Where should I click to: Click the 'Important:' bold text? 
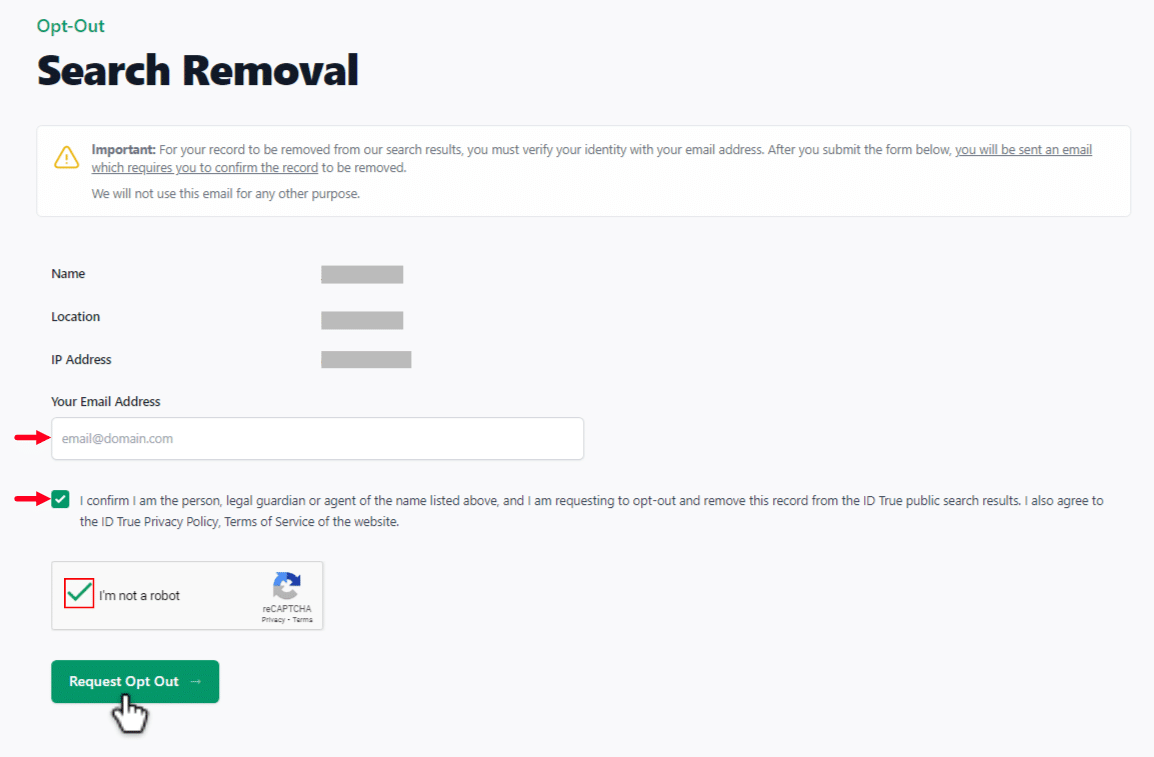coord(124,149)
